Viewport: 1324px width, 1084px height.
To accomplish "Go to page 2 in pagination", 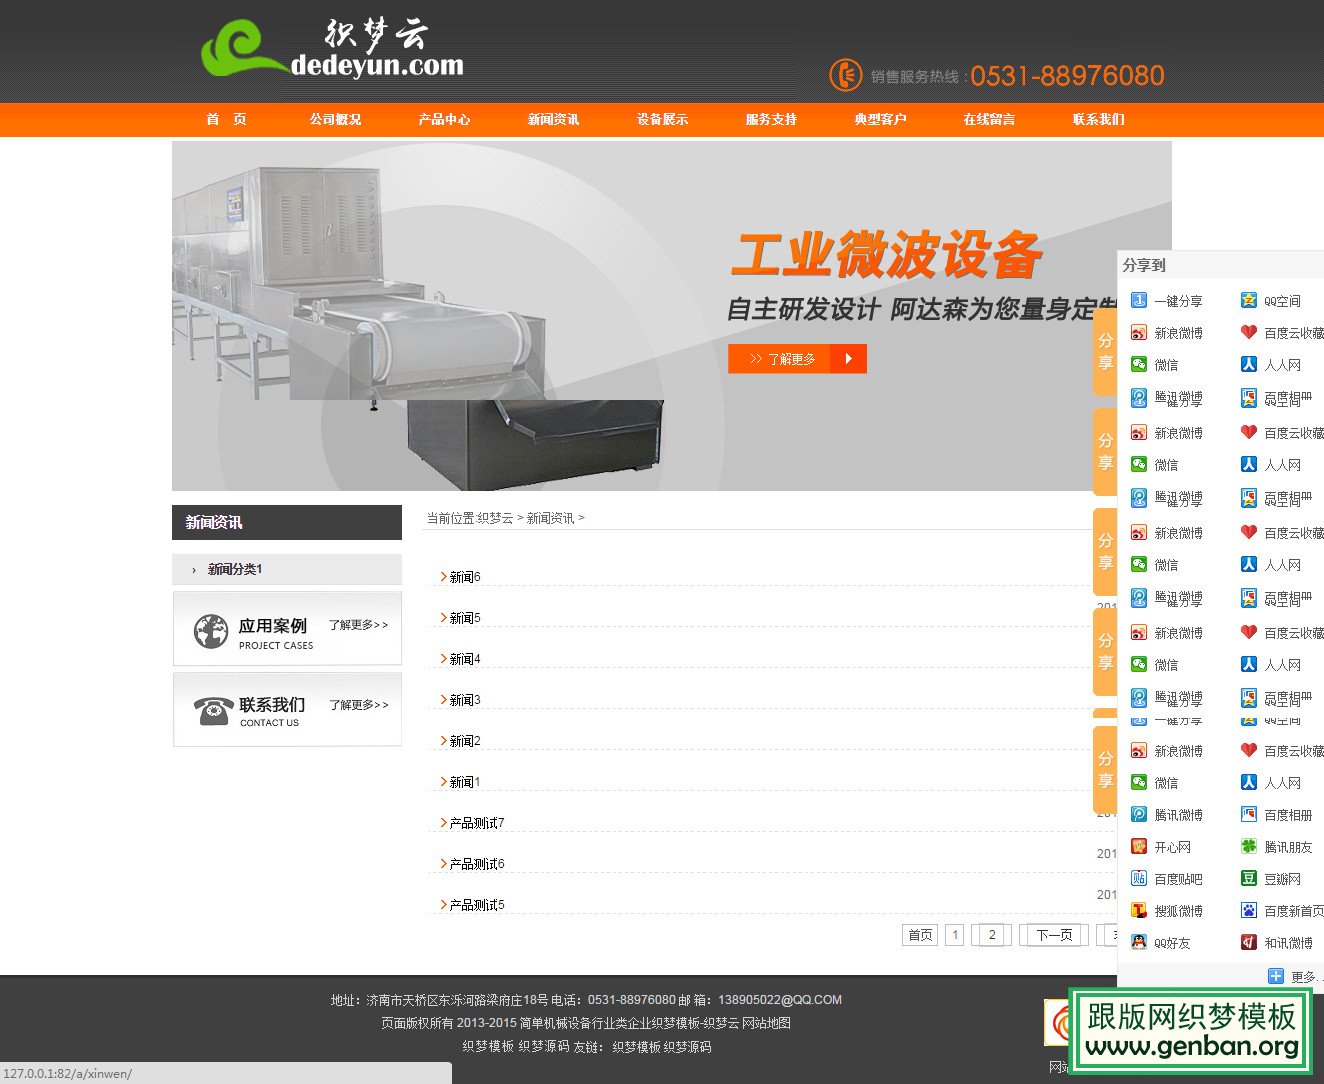I will coord(992,935).
